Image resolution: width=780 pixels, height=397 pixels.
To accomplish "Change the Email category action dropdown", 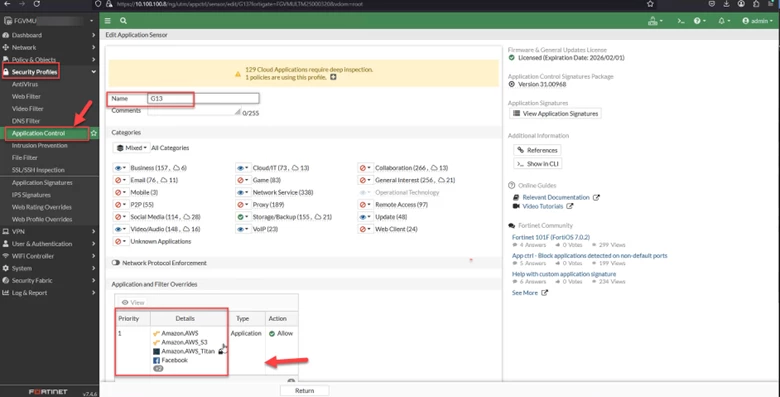I will (121, 180).
